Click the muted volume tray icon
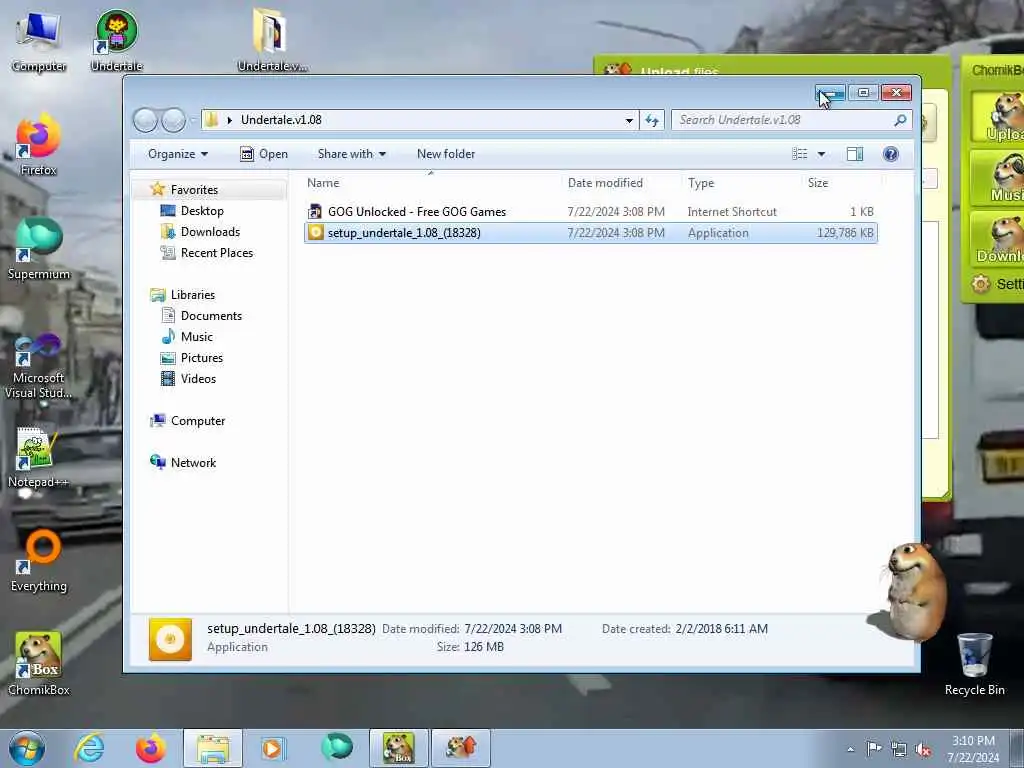1024x768 pixels. coord(923,749)
